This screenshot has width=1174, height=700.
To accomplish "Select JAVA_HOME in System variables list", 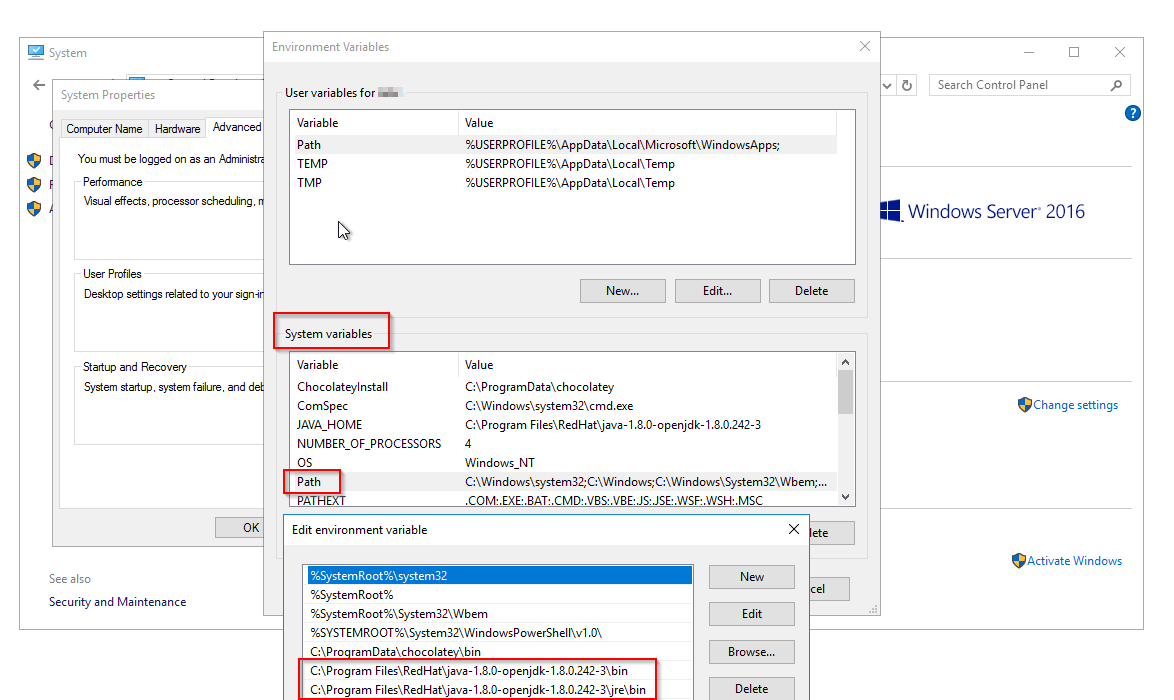I will coord(329,425).
